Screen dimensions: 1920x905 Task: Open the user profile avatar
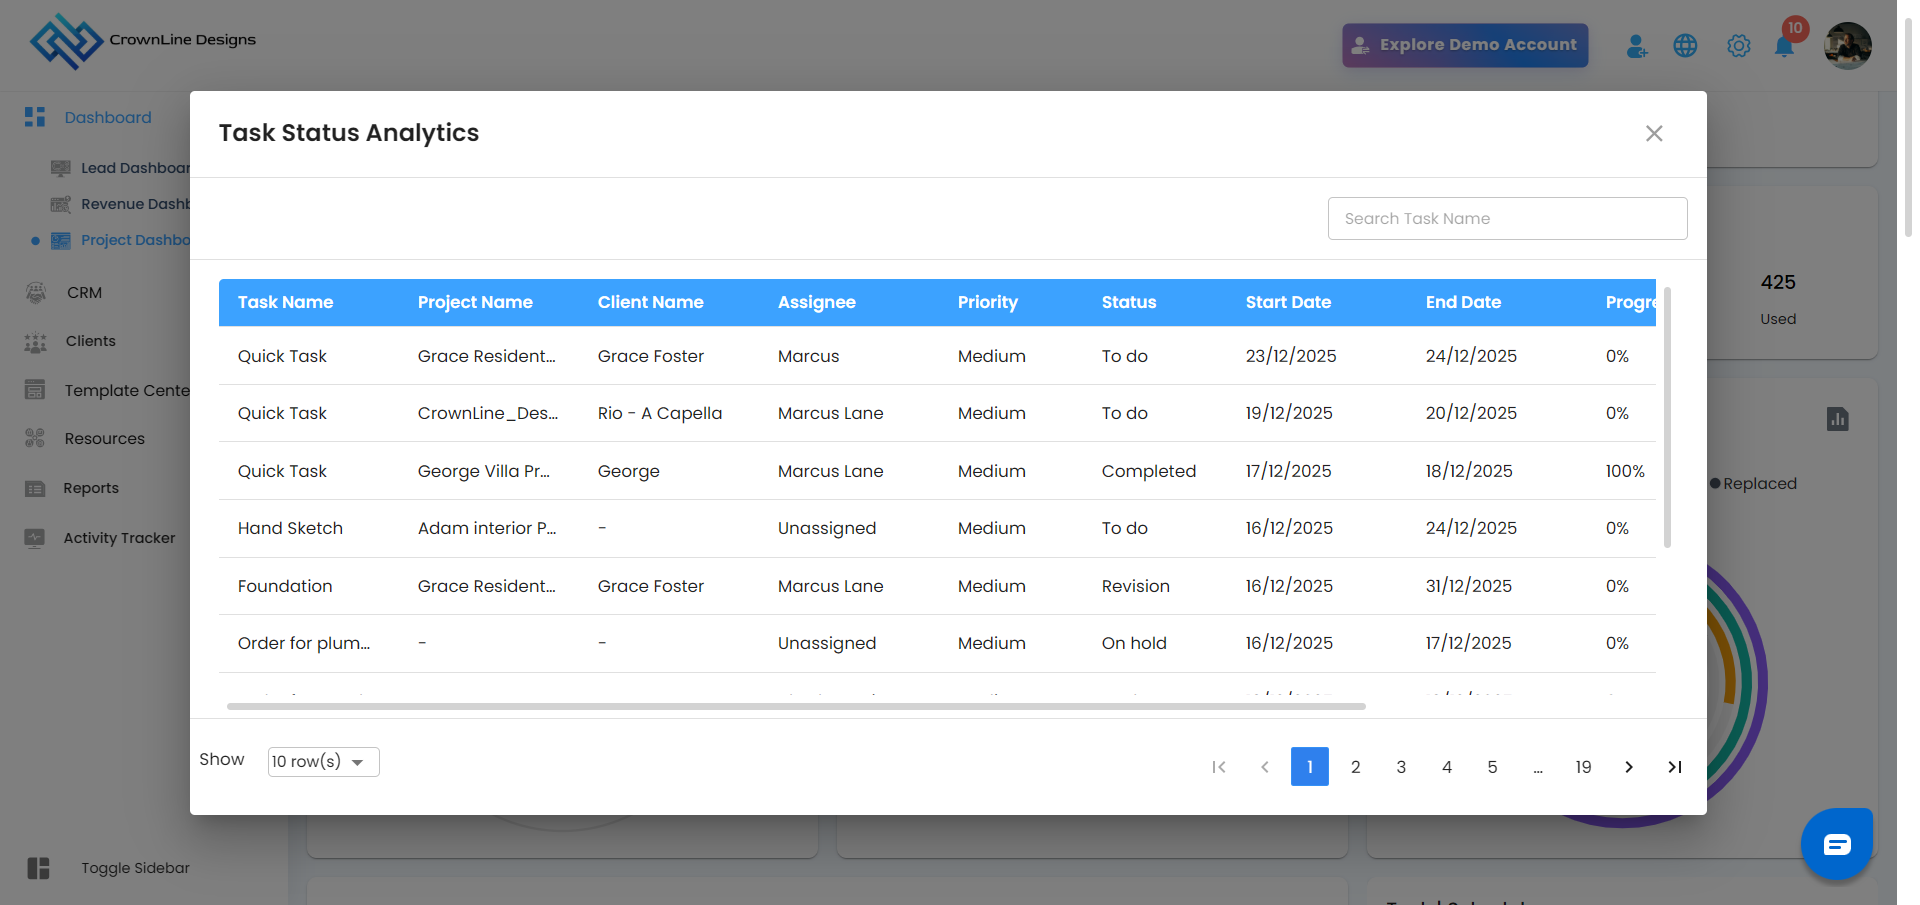[1847, 46]
